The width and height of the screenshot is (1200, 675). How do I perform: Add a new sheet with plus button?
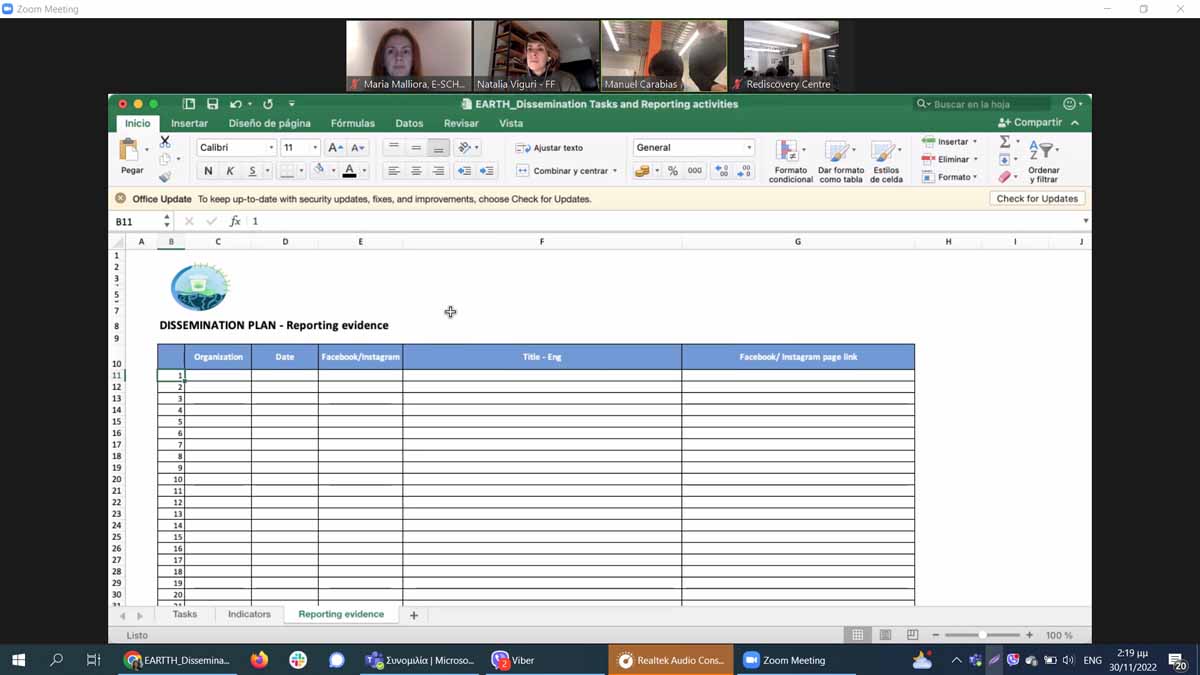pos(414,615)
